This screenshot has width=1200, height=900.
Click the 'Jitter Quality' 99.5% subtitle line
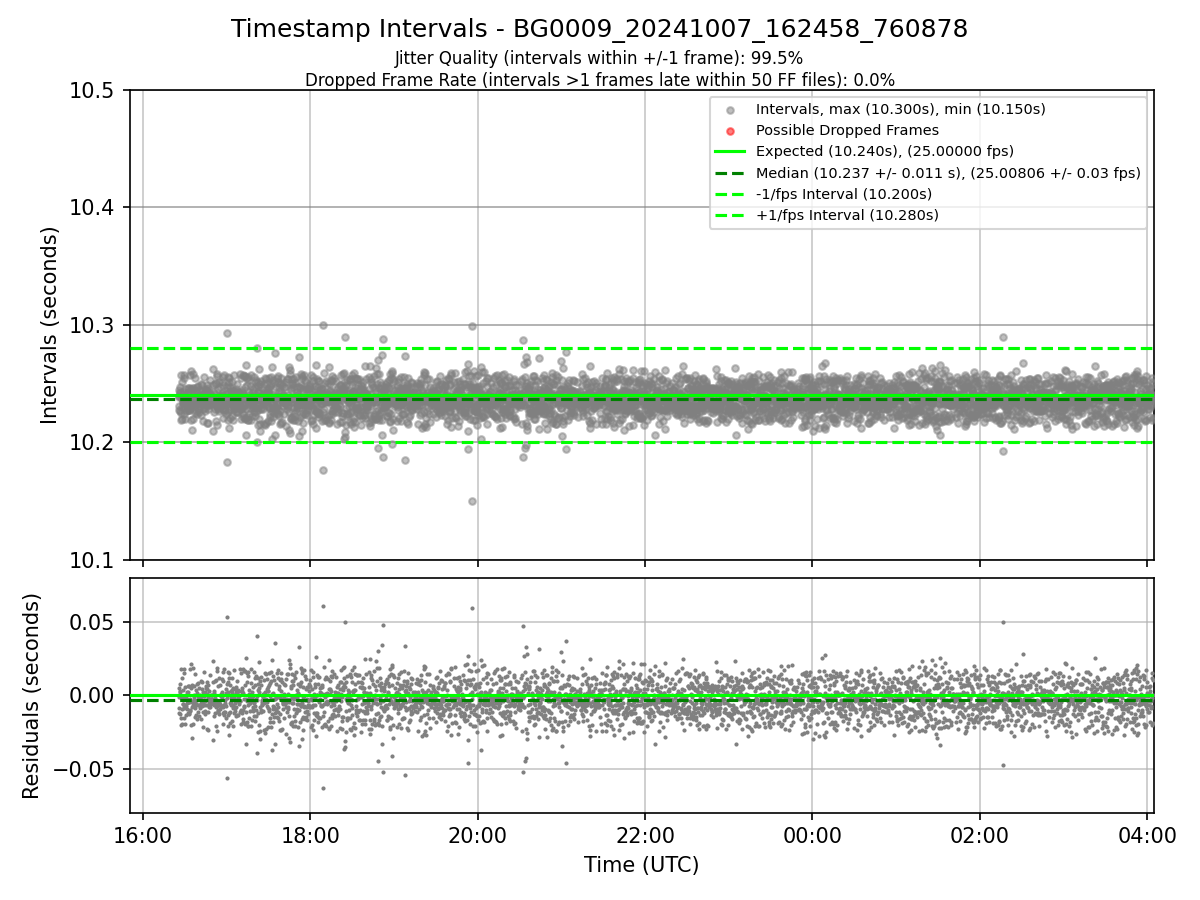pos(599,58)
